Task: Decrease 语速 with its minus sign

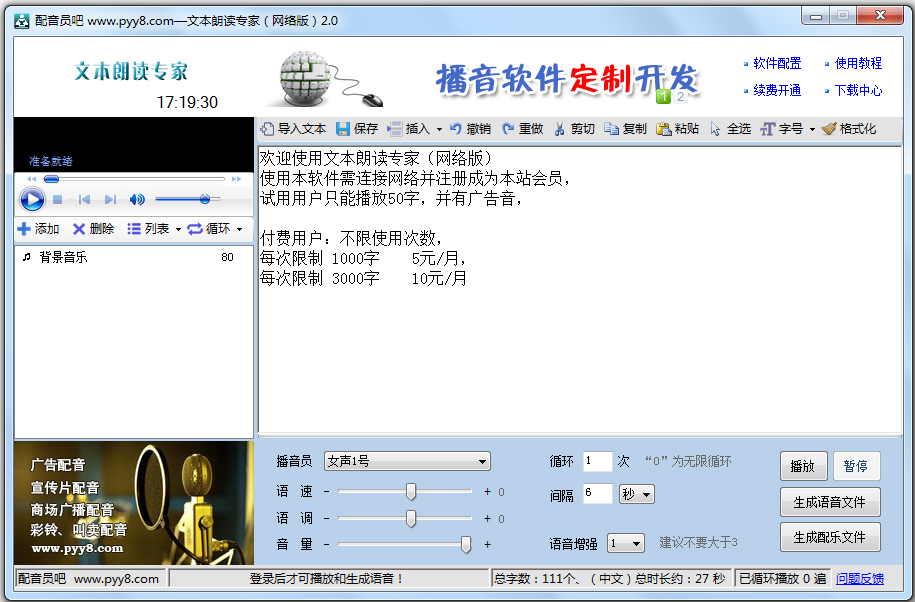Action: 326,492
